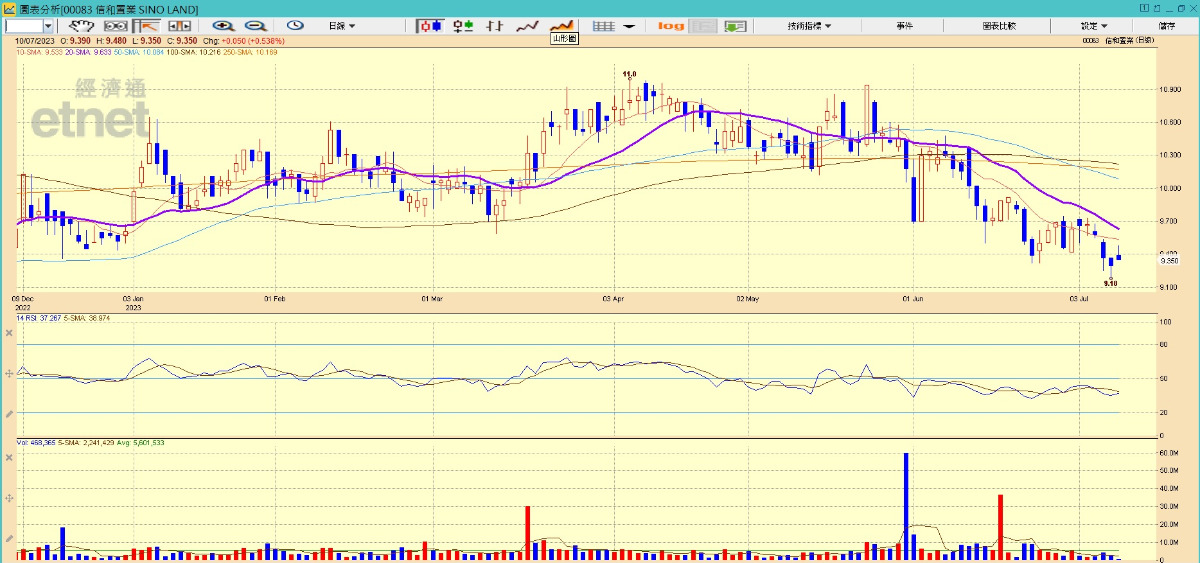Open the 技術指標 indicators dropdown
Screen dimensions: 1200x563
(809, 25)
